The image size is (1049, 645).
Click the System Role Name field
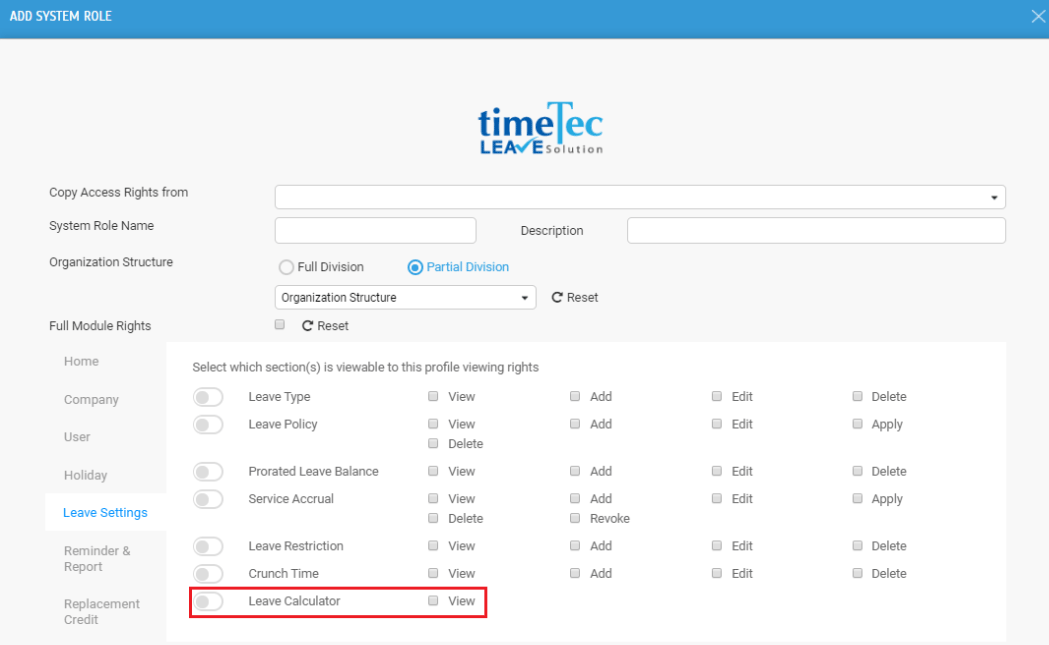375,230
